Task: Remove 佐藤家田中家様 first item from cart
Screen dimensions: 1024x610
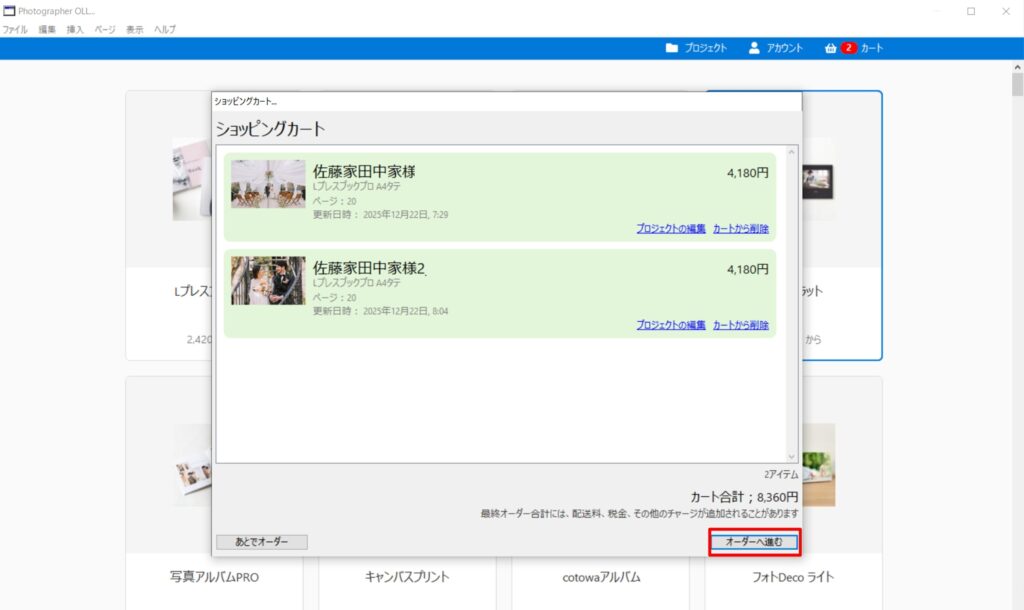Action: click(x=741, y=229)
